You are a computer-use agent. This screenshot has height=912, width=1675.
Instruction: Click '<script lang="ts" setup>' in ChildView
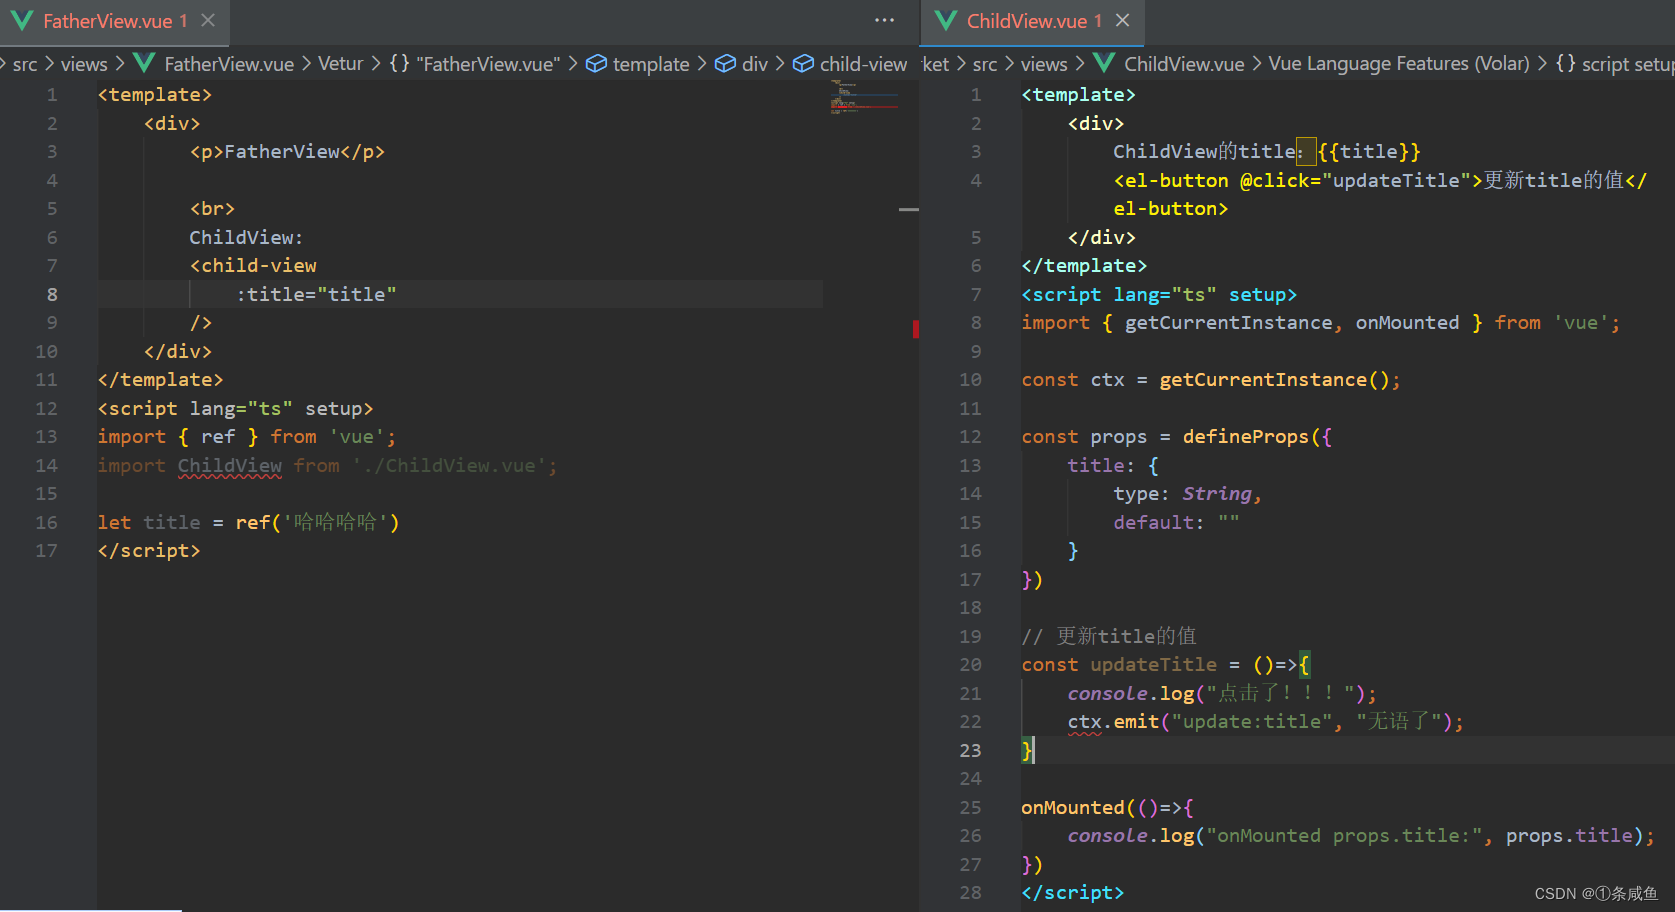pyautogui.click(x=1159, y=294)
